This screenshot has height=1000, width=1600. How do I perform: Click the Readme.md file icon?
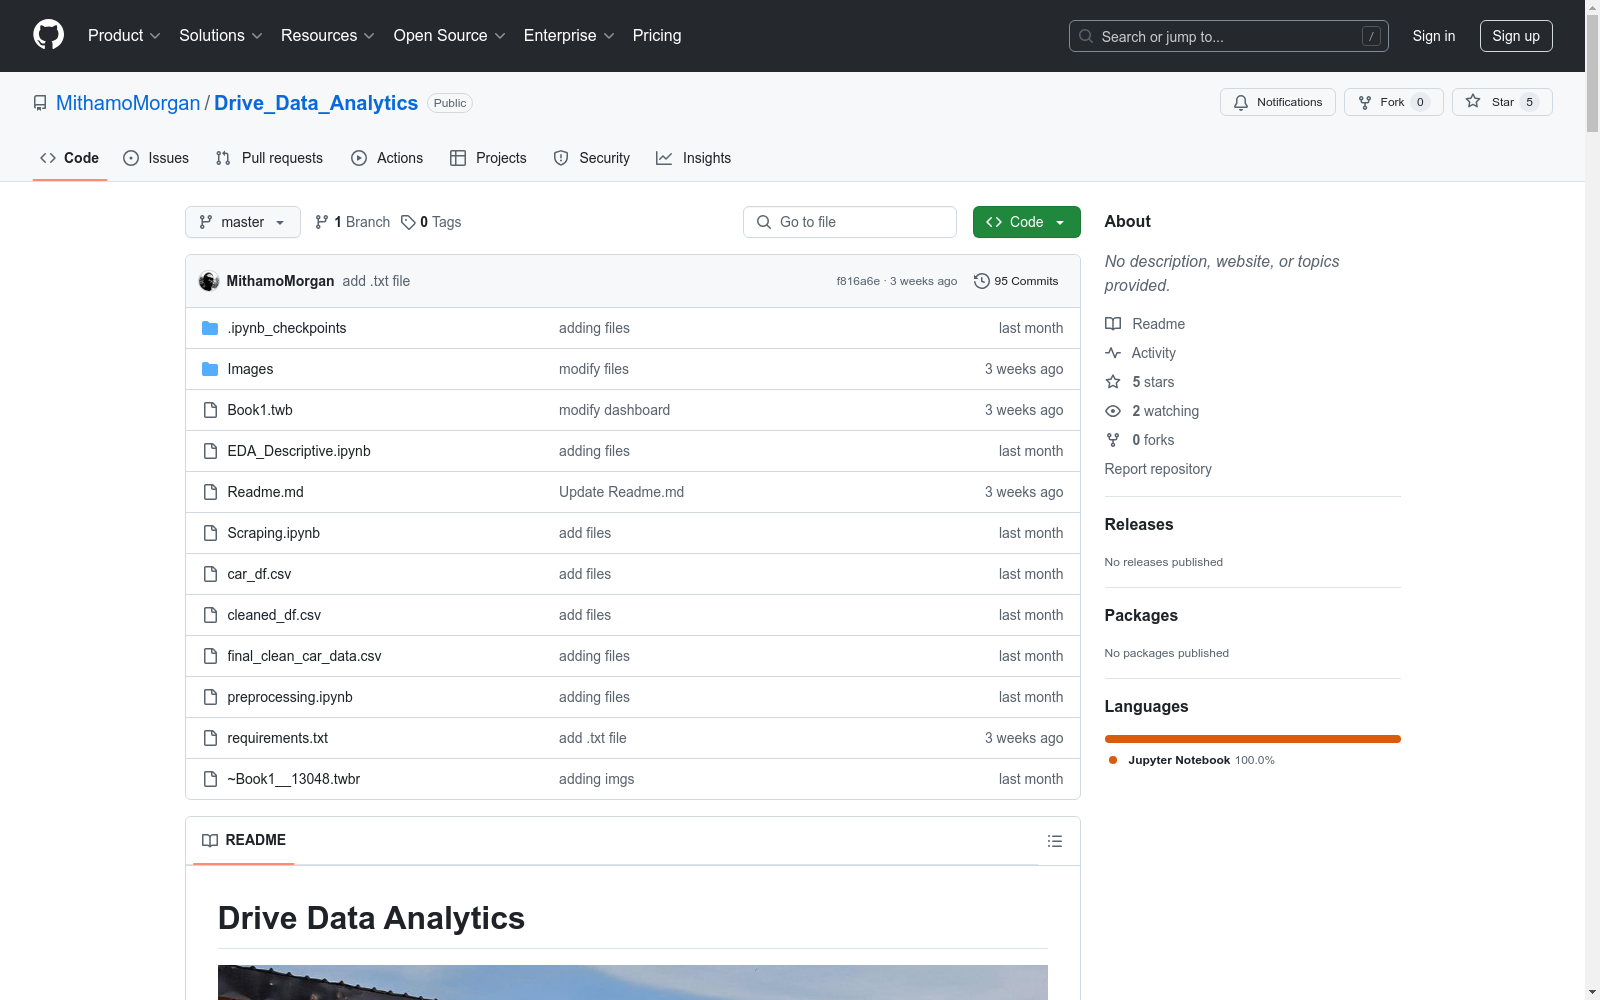pyautogui.click(x=210, y=492)
